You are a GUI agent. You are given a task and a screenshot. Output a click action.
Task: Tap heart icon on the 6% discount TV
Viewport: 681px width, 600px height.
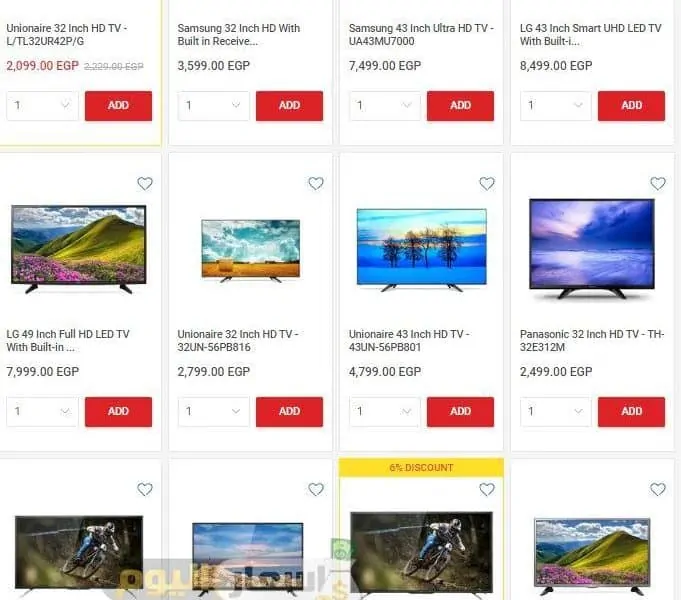point(487,490)
